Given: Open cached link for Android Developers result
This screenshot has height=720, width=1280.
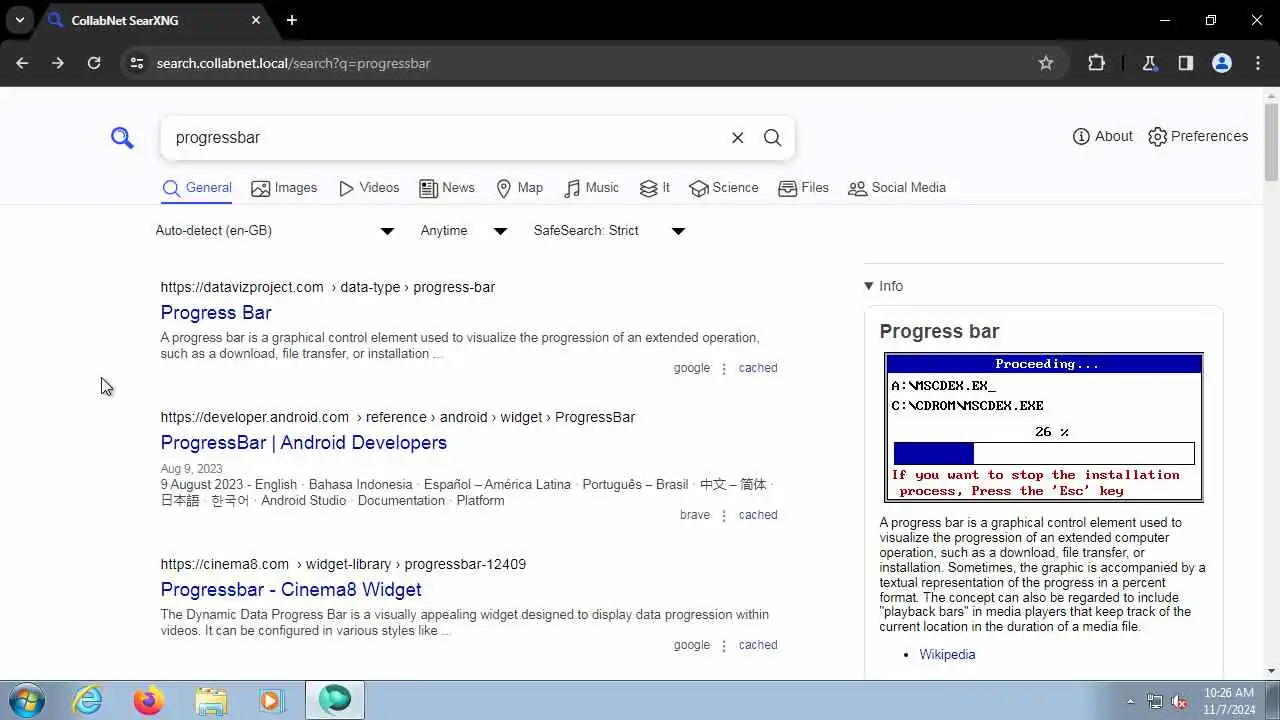Looking at the screenshot, I should click(758, 515).
